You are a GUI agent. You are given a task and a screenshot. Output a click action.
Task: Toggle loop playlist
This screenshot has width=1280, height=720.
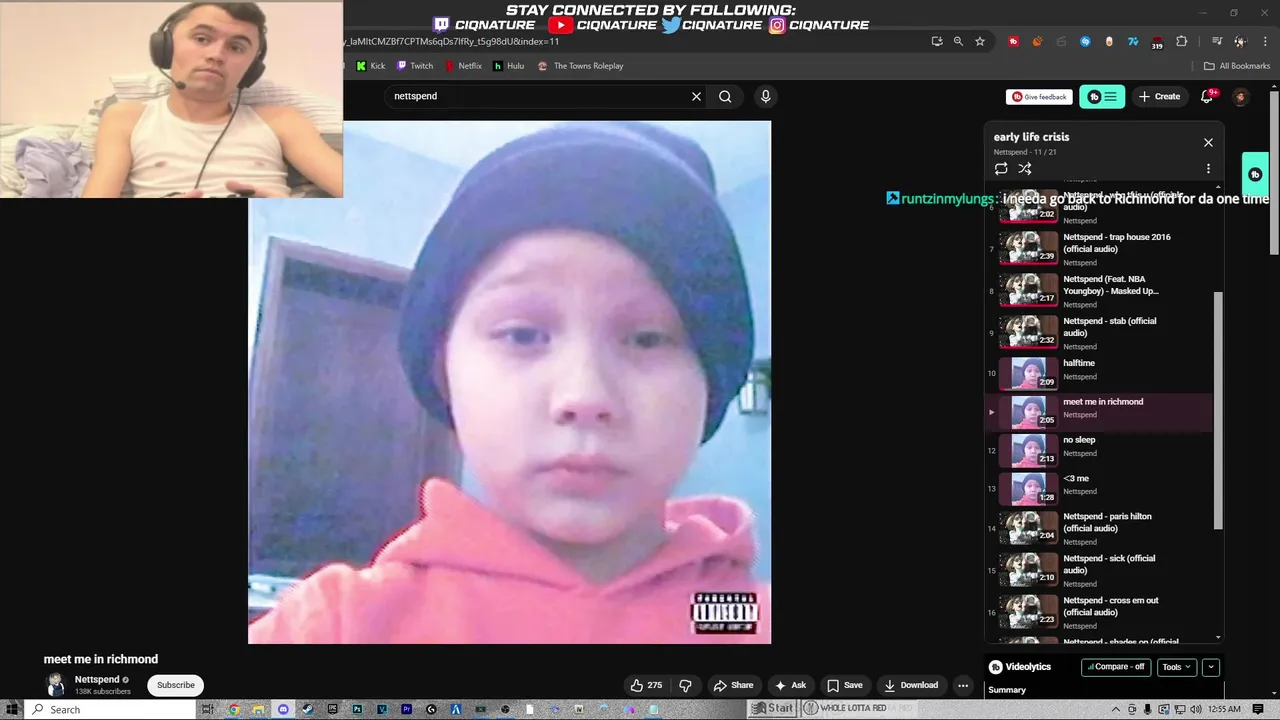pyautogui.click(x=1001, y=169)
